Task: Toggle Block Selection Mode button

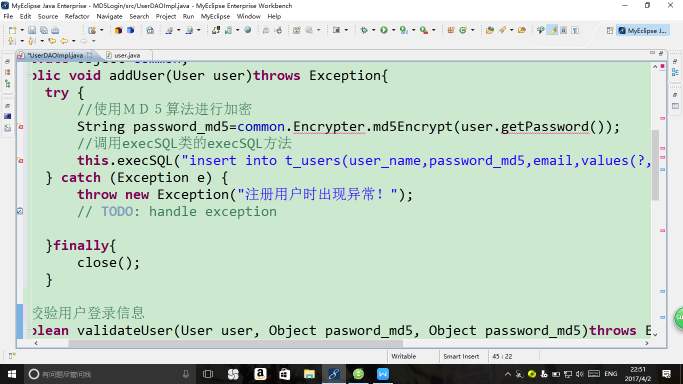Action: coord(564,30)
